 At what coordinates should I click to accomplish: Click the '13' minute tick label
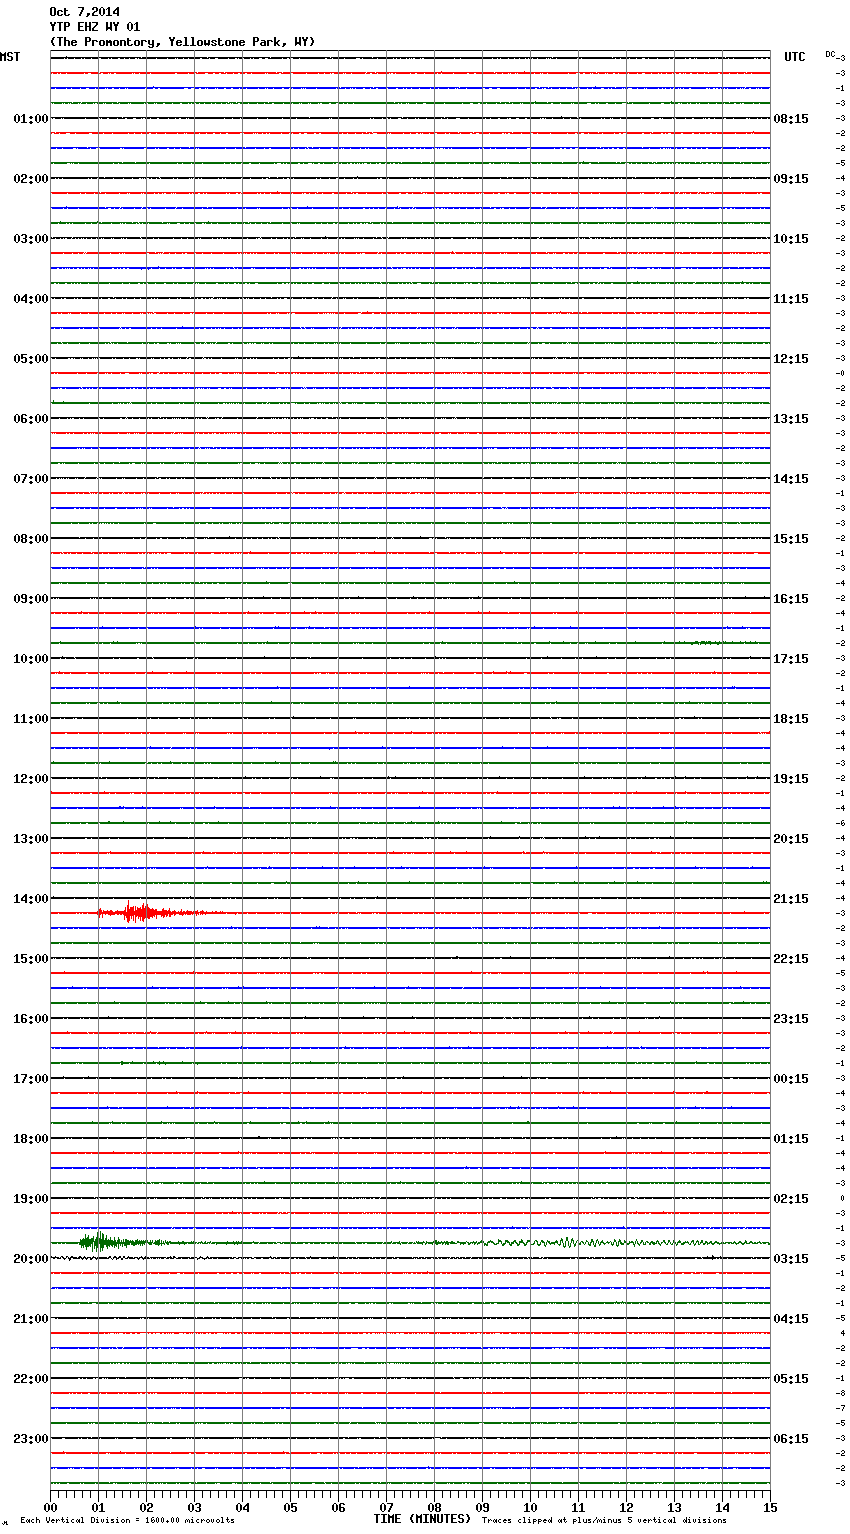click(674, 1507)
